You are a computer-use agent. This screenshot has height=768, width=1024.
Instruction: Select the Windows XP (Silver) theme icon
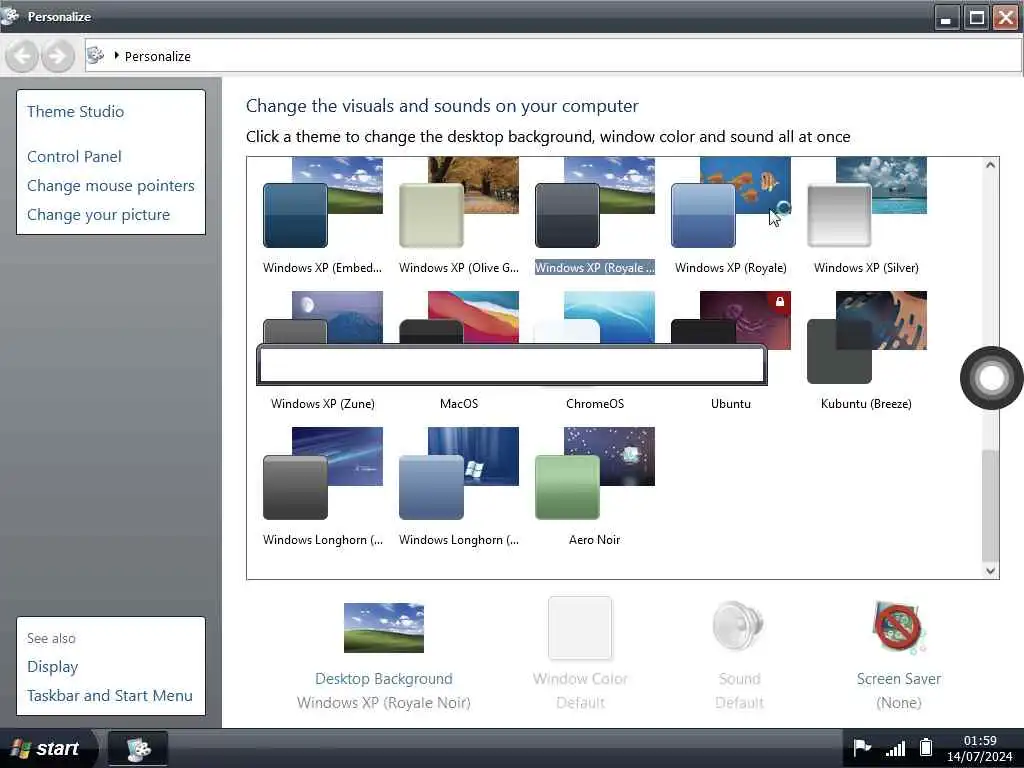click(867, 202)
